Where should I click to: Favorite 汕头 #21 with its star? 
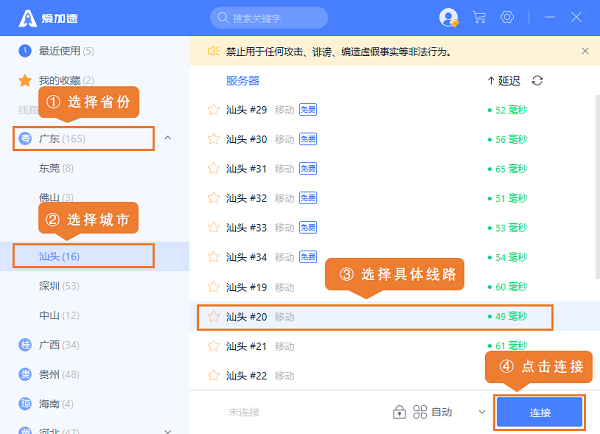(x=214, y=346)
